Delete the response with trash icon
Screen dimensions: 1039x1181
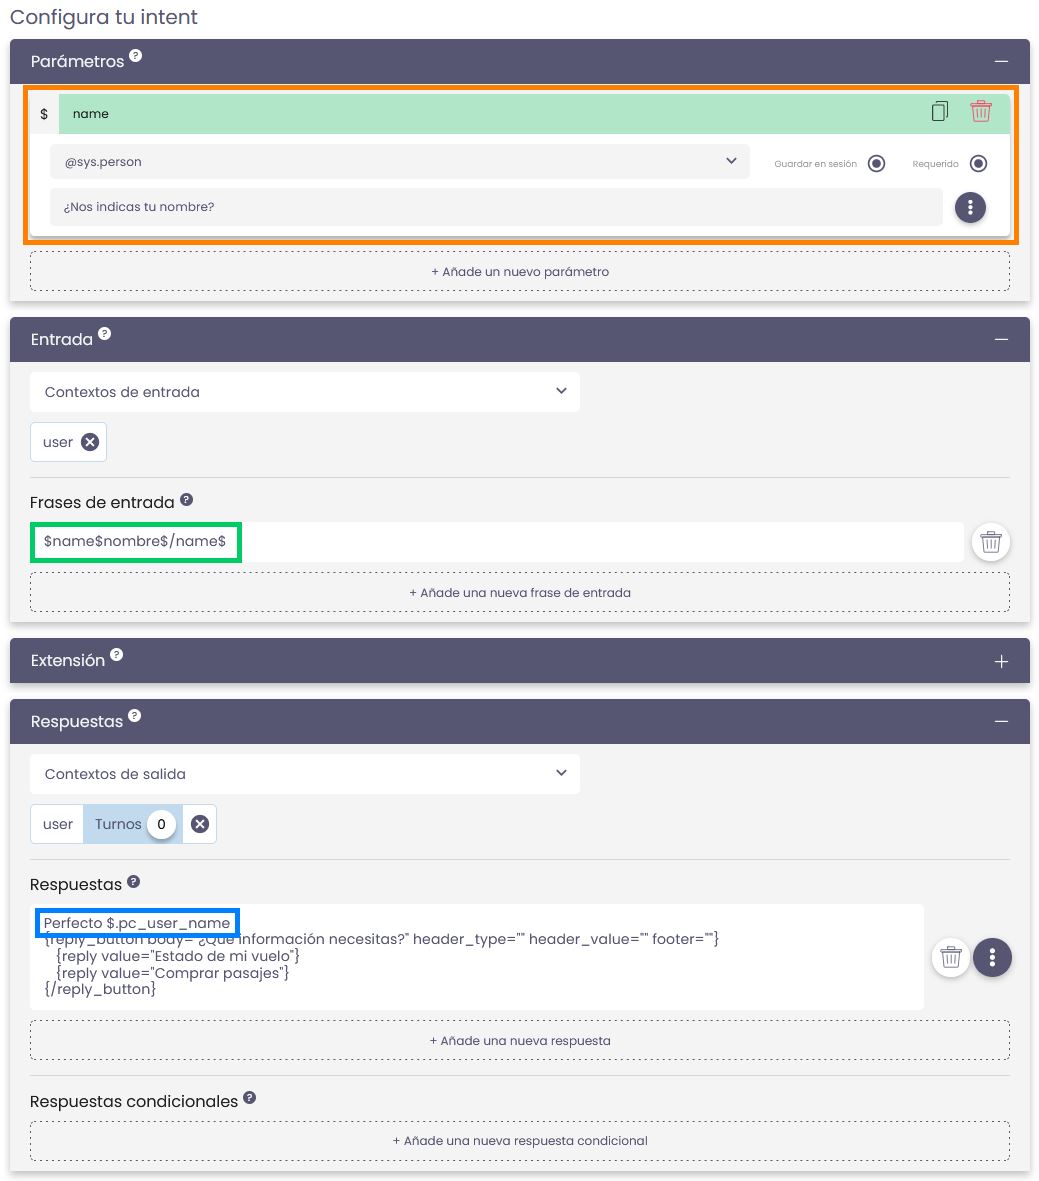[x=950, y=958]
